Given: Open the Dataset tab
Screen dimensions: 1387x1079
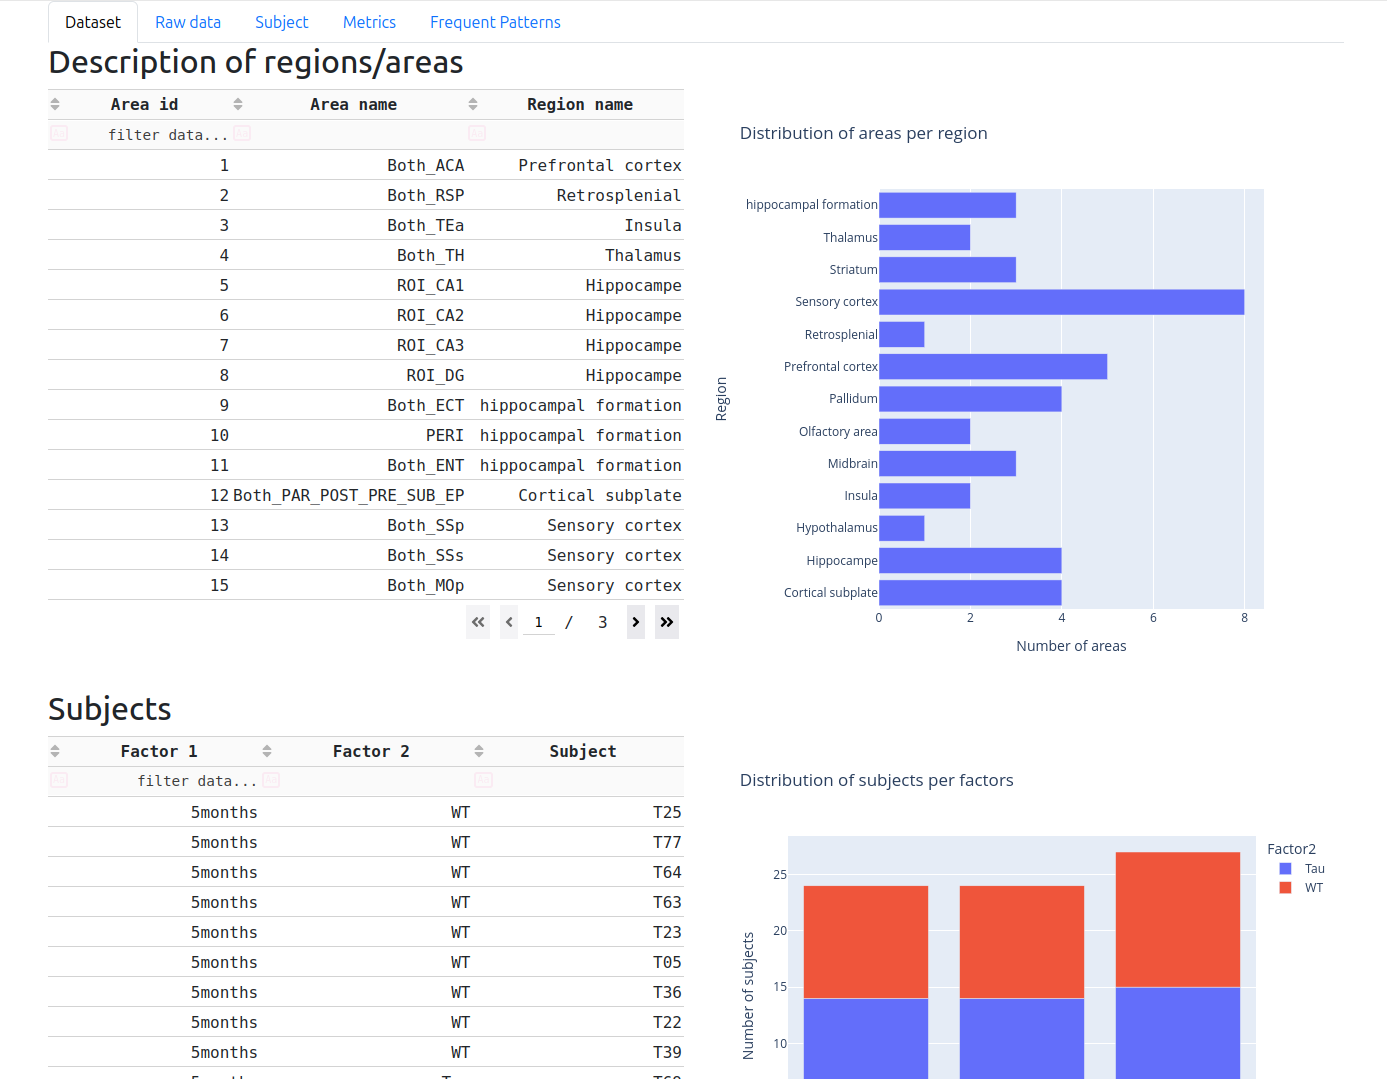Looking at the screenshot, I should (x=93, y=22).
